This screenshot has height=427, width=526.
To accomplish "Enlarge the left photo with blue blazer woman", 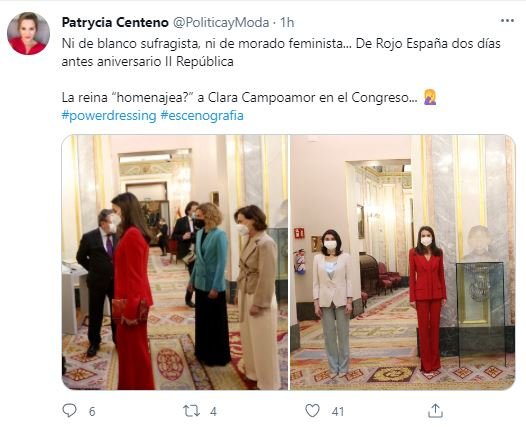I will 175,262.
